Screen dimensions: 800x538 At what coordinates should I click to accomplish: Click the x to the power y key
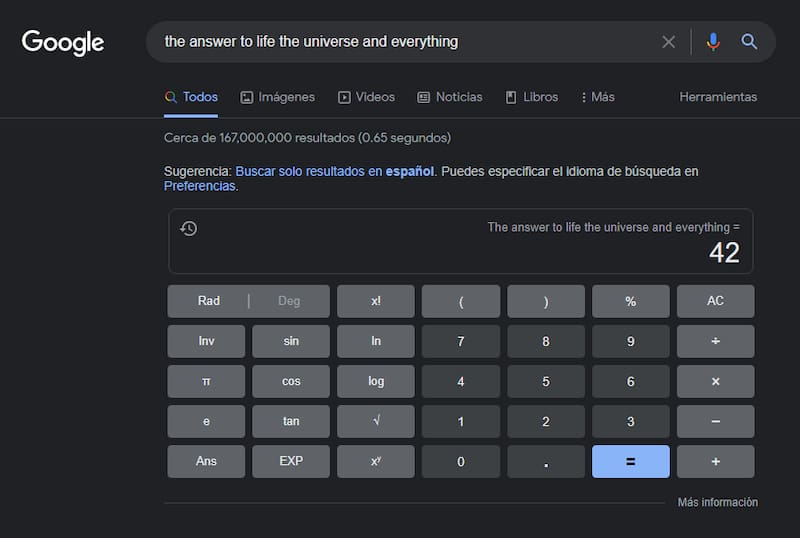coord(376,461)
